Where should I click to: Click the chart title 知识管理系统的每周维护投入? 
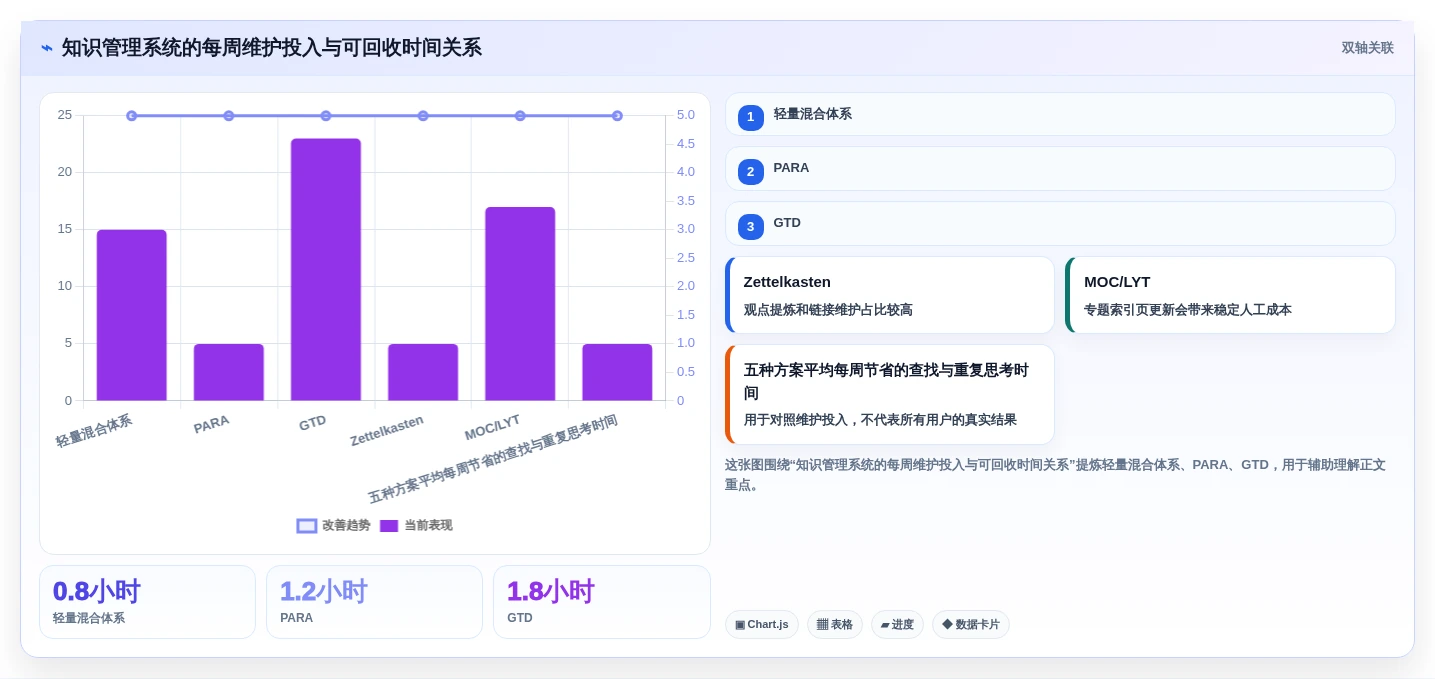[272, 48]
